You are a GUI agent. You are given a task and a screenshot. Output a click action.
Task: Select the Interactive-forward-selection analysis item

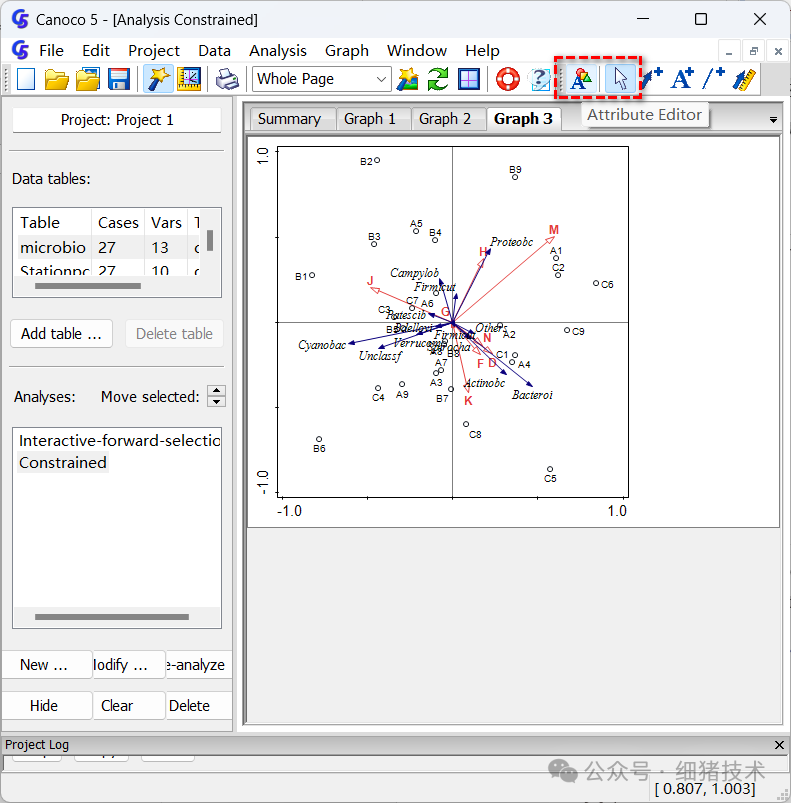click(x=119, y=440)
